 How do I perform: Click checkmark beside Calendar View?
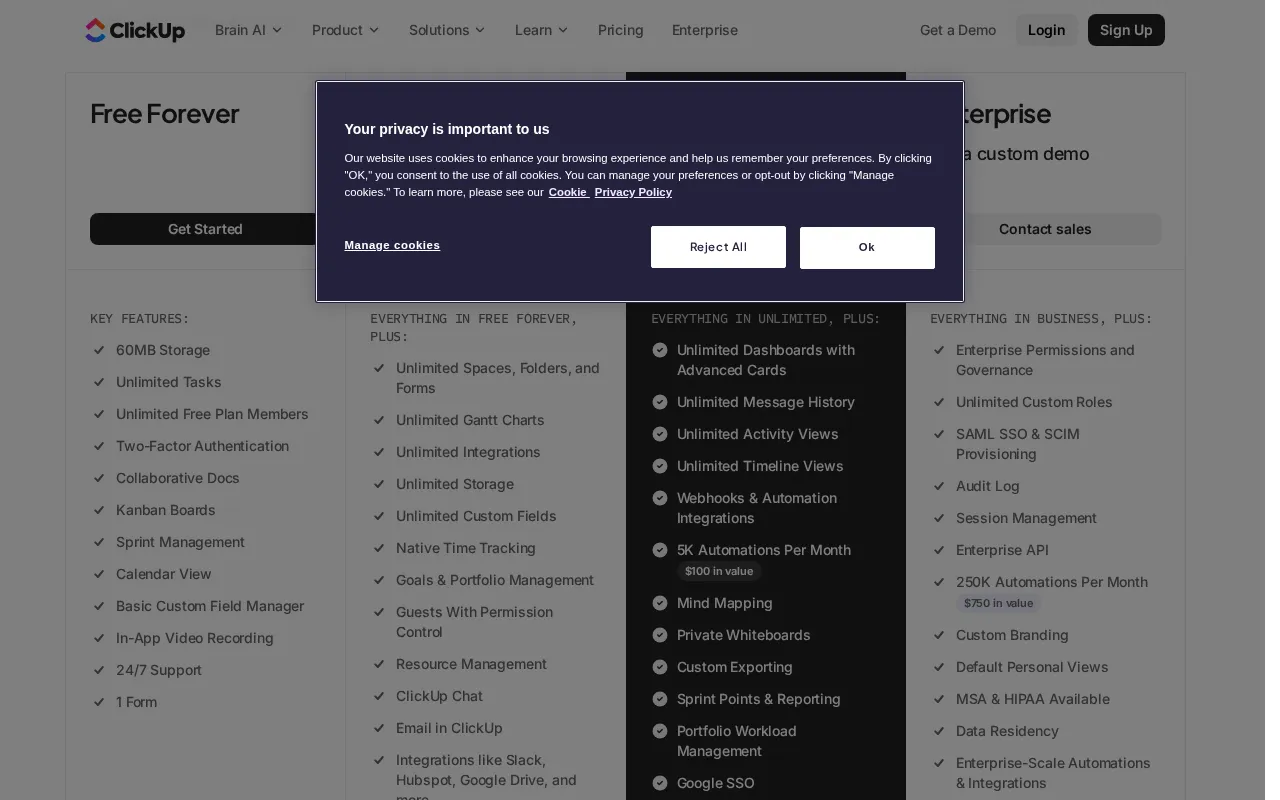[x=99, y=574]
